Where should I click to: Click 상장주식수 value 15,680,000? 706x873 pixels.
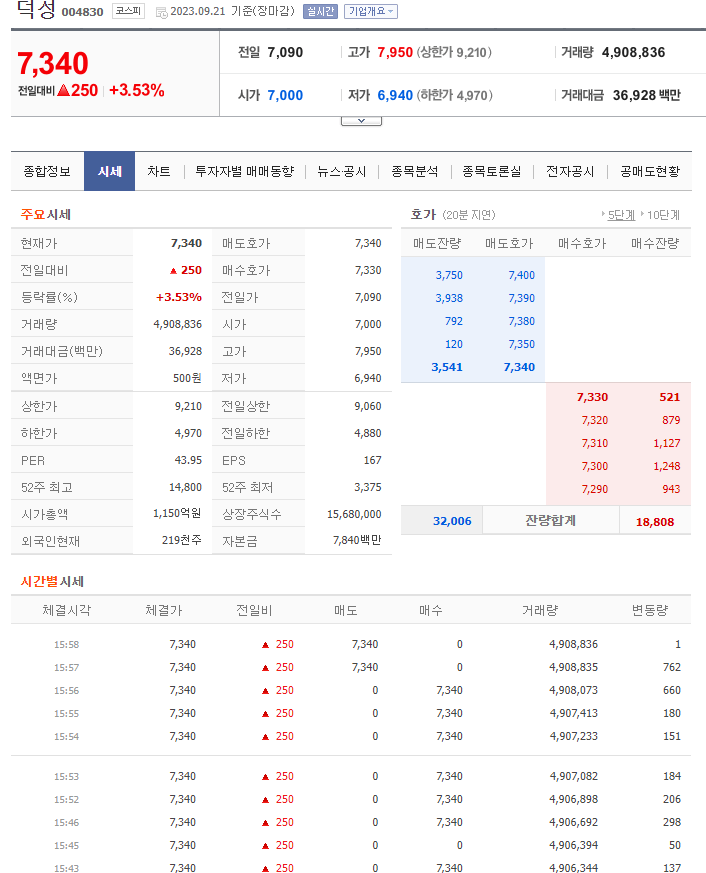(x=354, y=514)
